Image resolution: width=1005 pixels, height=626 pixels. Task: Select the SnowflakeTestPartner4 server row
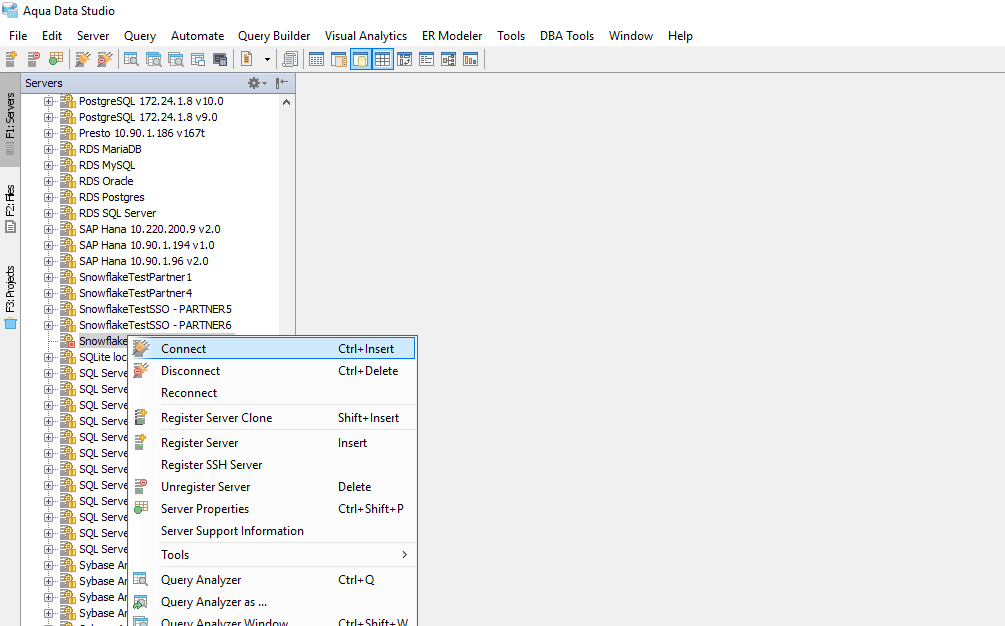click(x=135, y=293)
